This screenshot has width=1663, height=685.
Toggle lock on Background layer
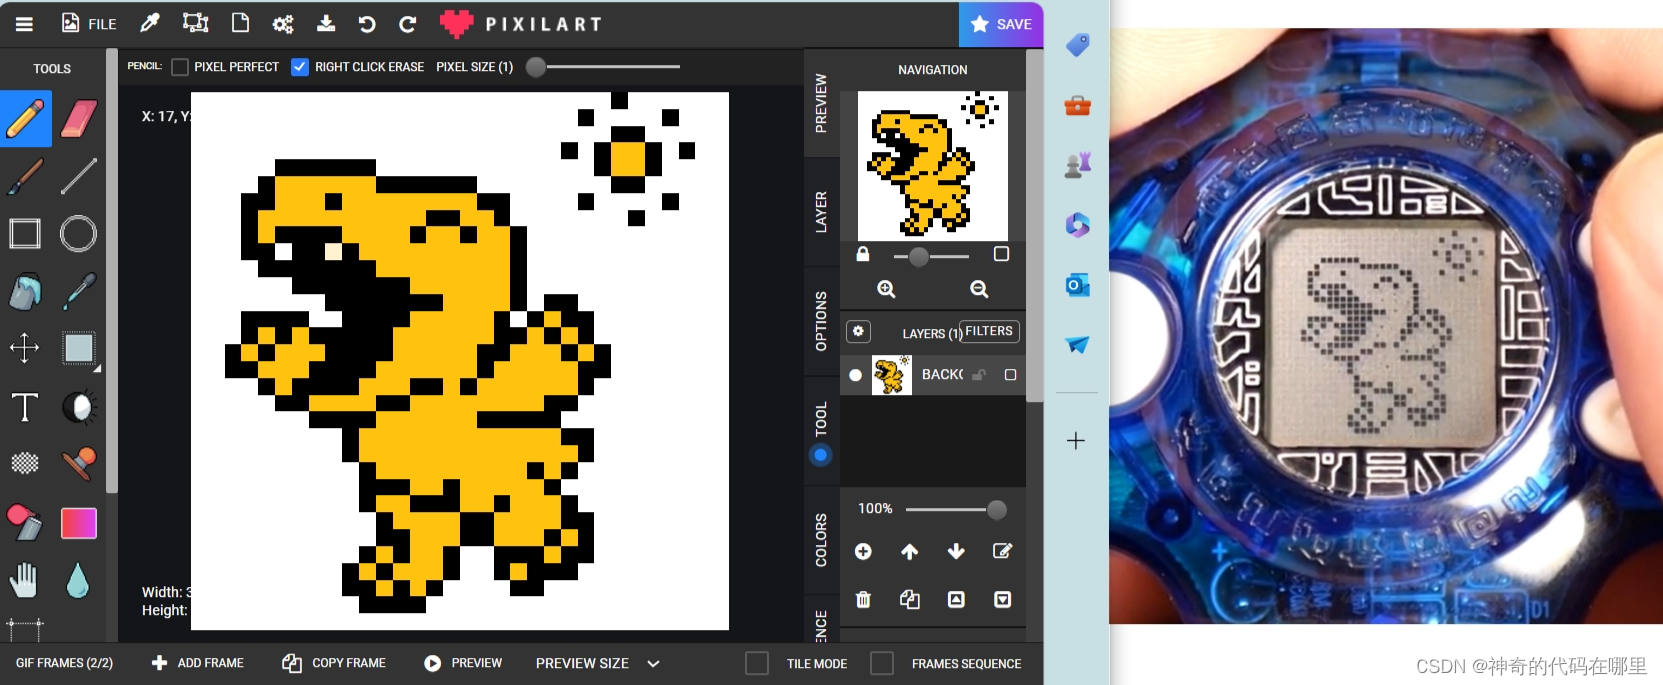click(x=979, y=375)
